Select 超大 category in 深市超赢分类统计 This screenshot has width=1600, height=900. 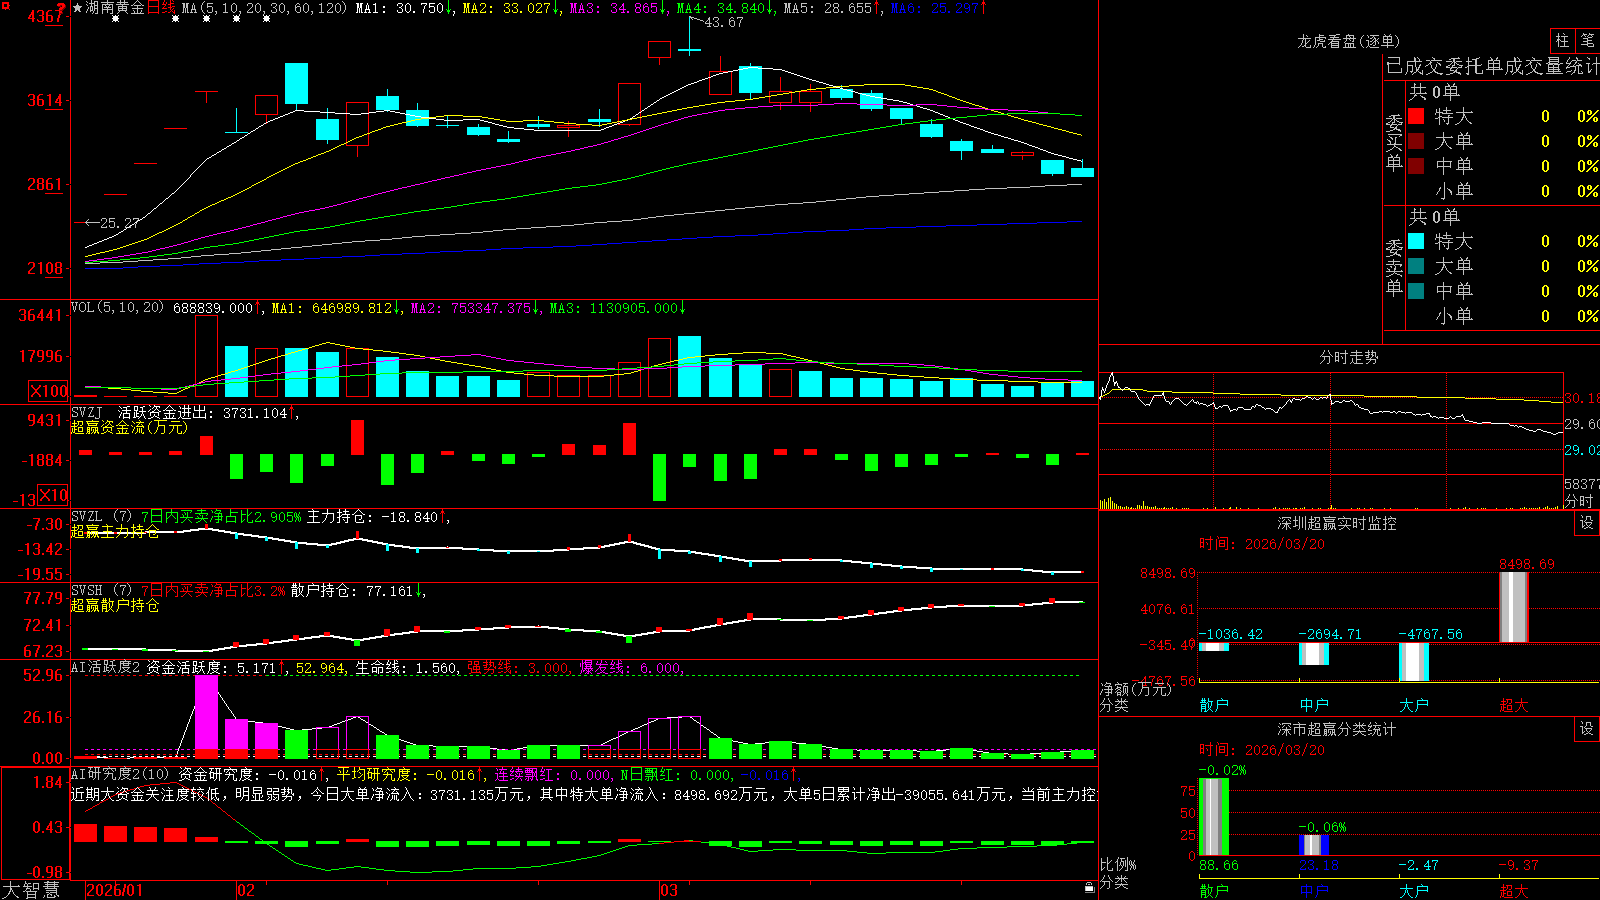click(x=1514, y=890)
